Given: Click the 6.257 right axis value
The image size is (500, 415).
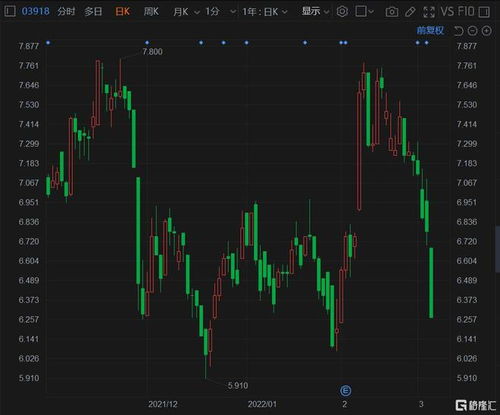Looking at the screenshot, I should tap(467, 319).
